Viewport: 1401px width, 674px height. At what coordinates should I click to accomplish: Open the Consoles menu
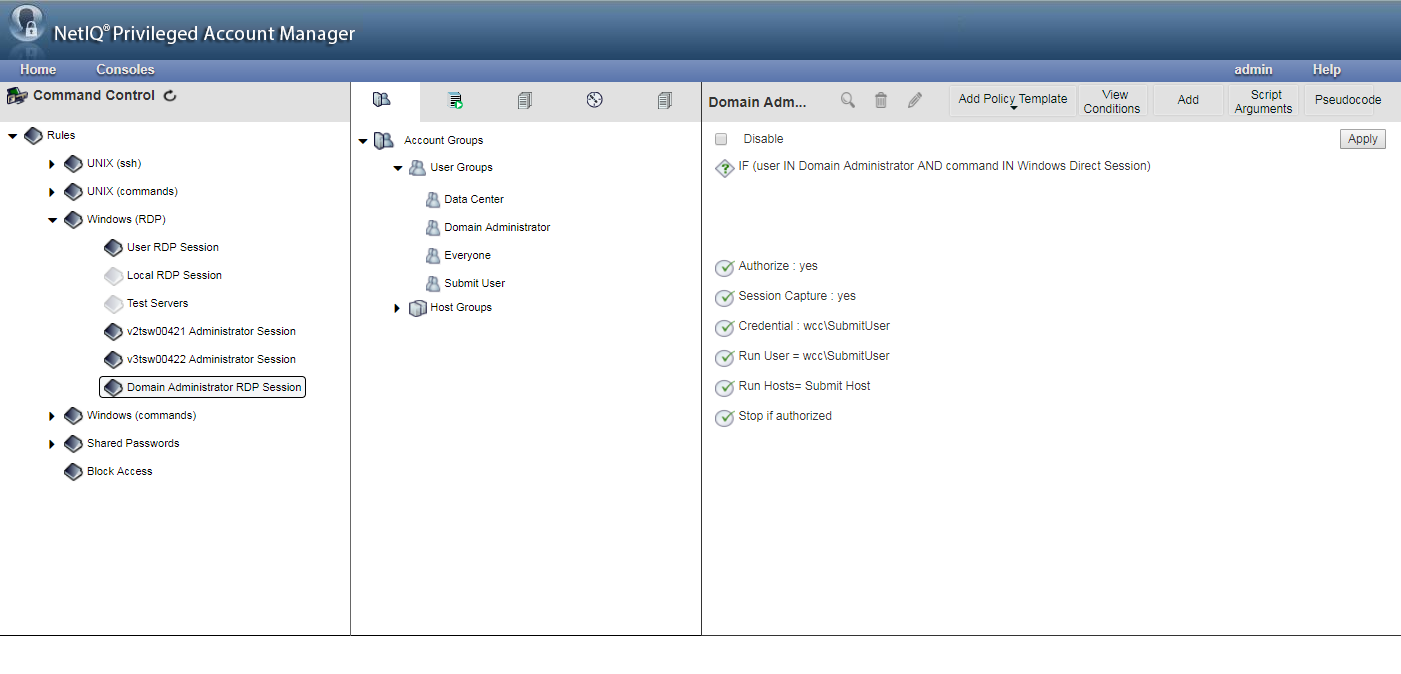[x=125, y=70]
